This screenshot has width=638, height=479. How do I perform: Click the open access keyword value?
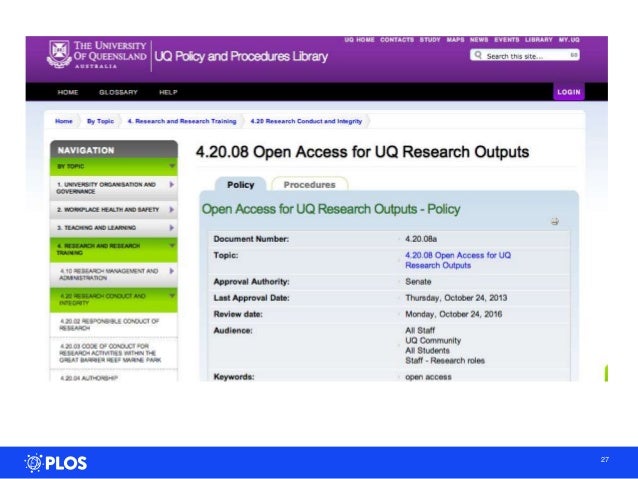(x=428, y=377)
